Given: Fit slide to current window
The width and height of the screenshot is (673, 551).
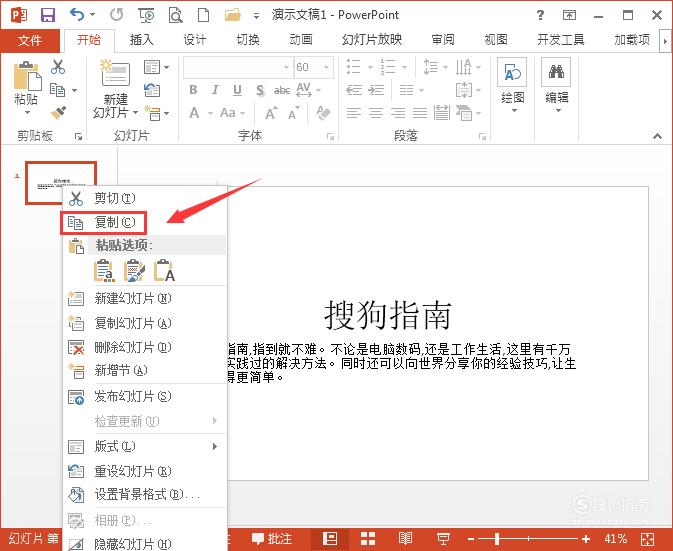Looking at the screenshot, I should coord(647,539).
